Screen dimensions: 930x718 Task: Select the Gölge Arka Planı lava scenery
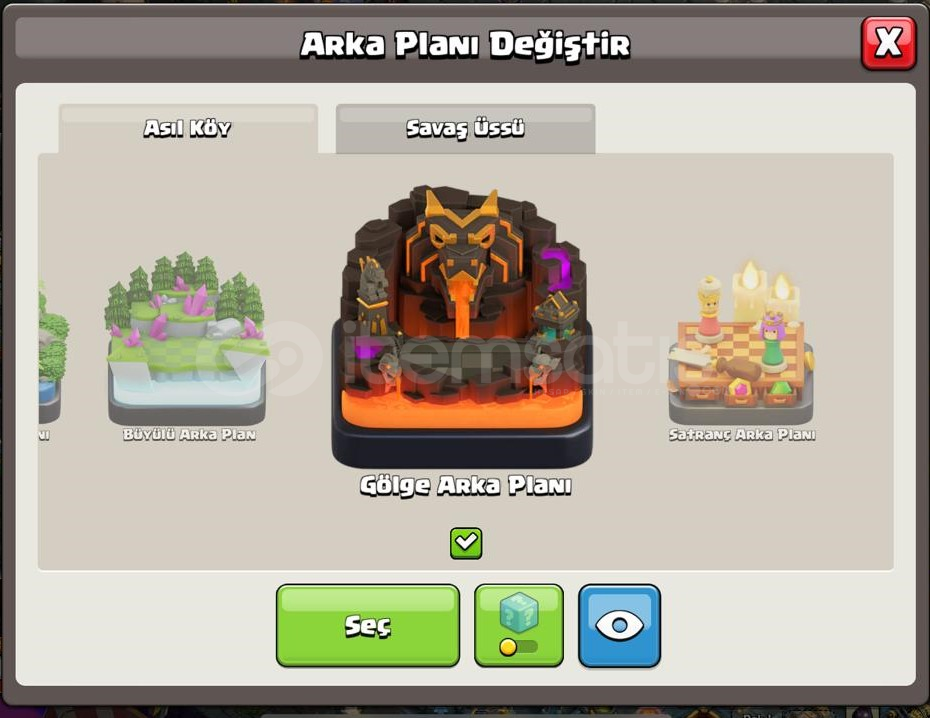462,327
